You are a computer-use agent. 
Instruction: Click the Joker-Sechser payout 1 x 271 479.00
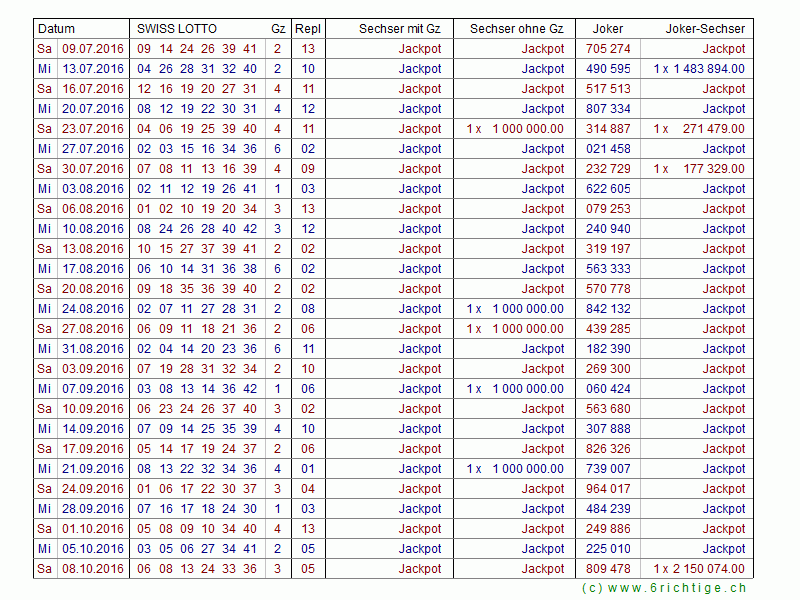[699, 129]
